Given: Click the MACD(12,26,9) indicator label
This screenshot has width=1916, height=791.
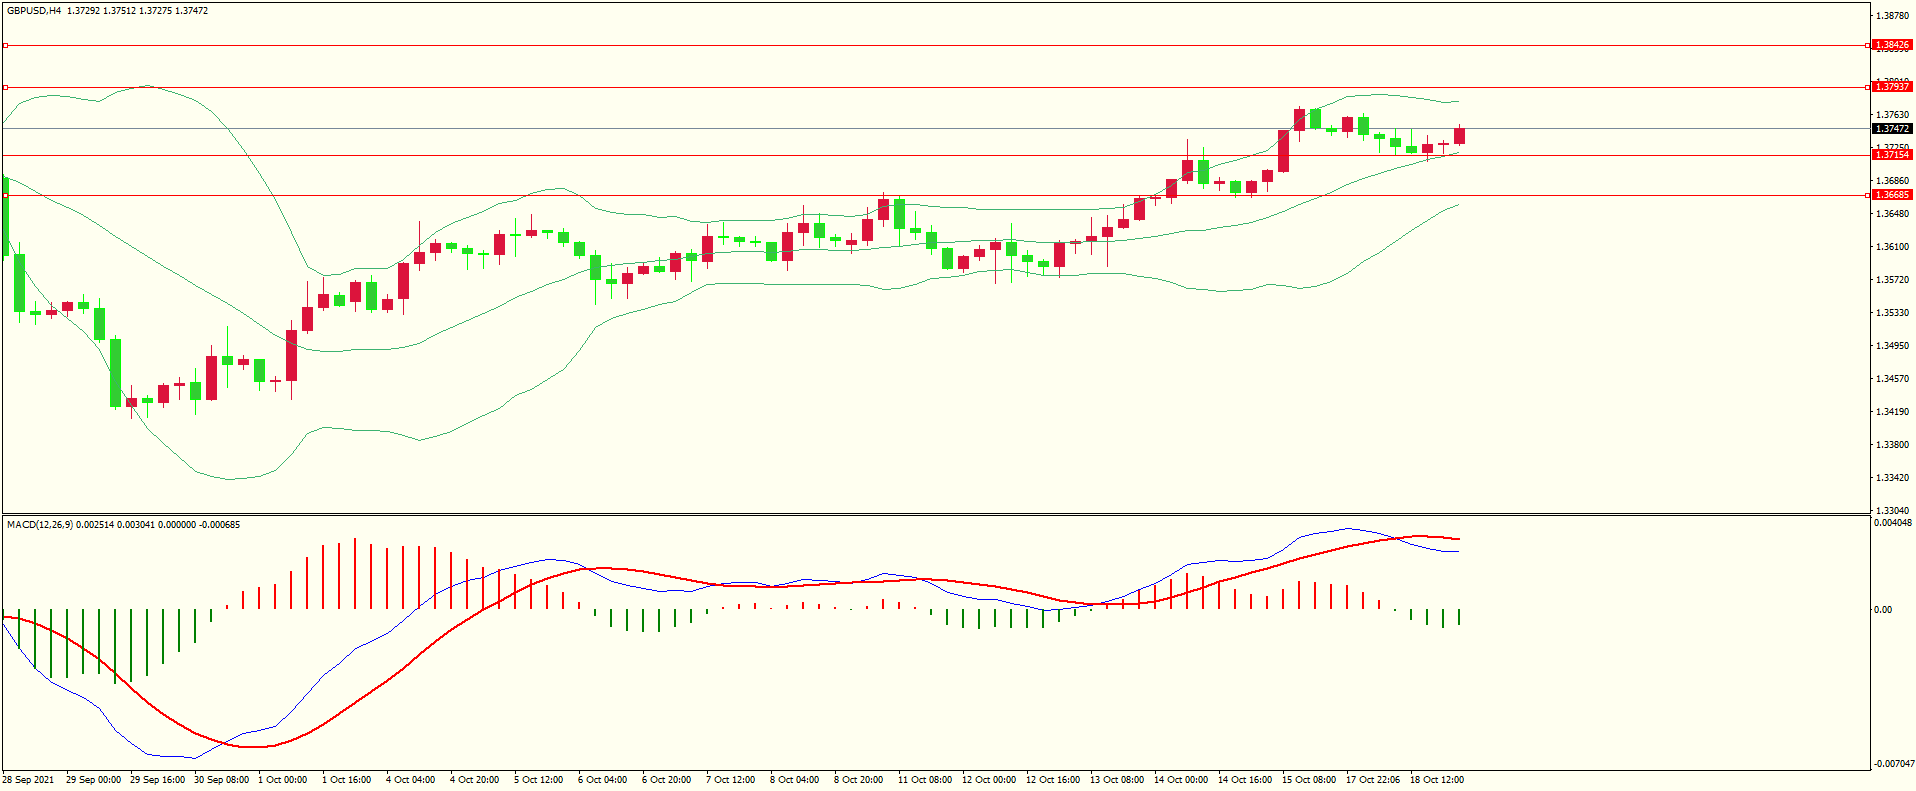Looking at the screenshot, I should (40, 525).
